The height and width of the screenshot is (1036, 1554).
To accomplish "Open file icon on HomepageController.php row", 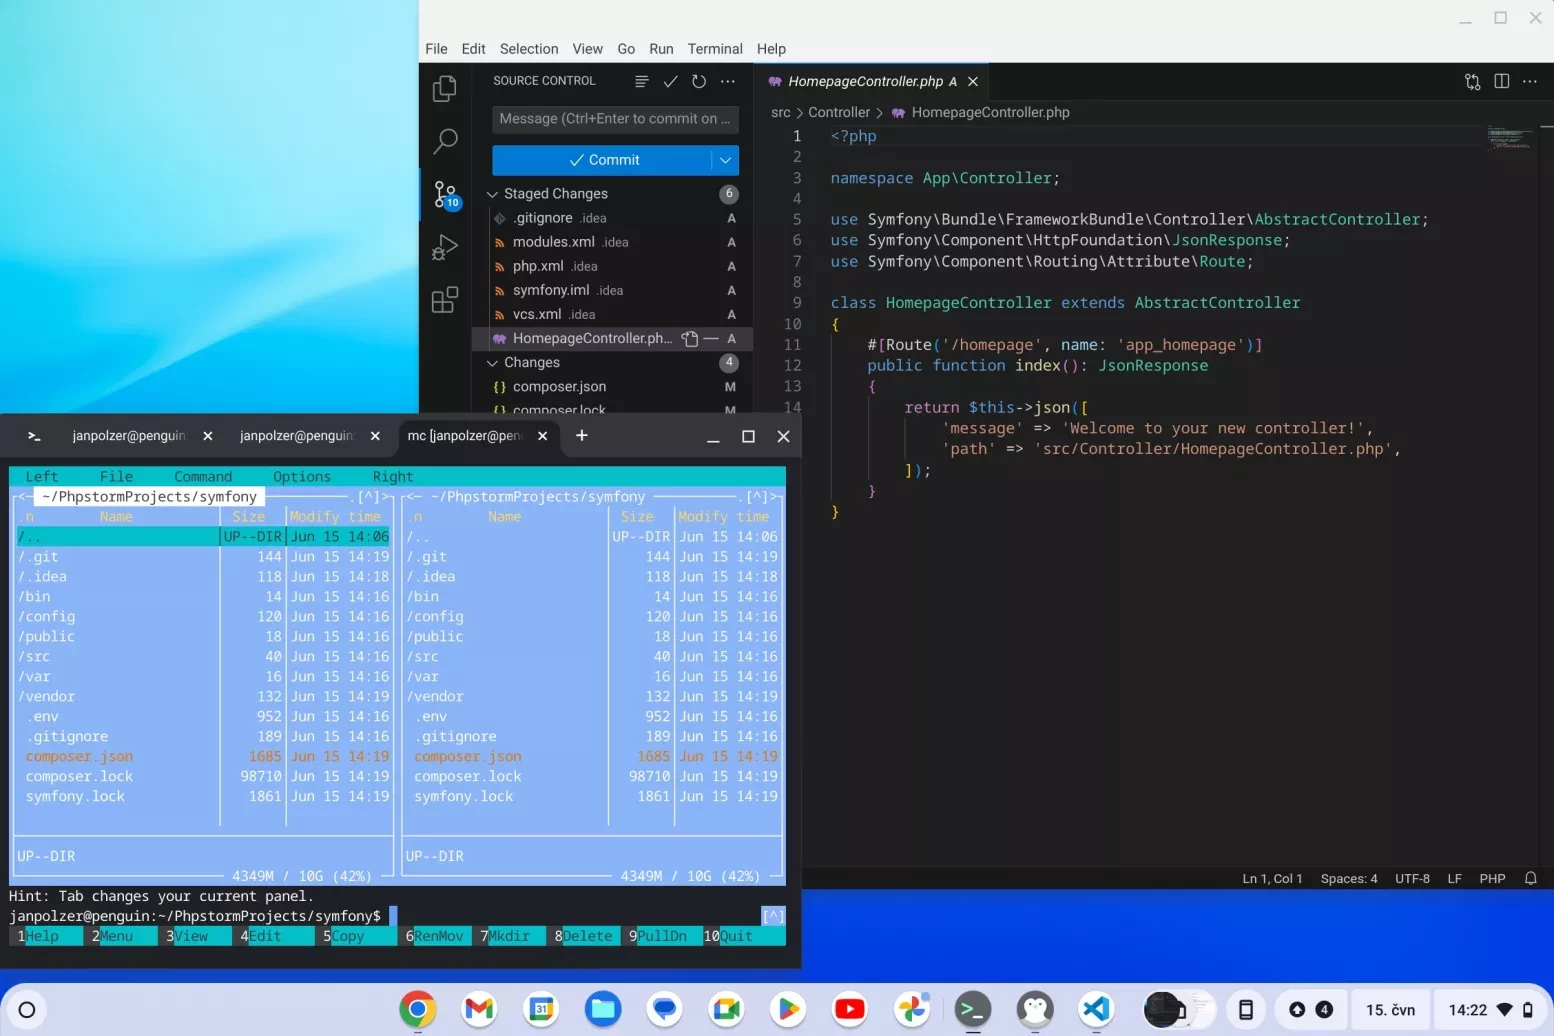I will point(689,339).
